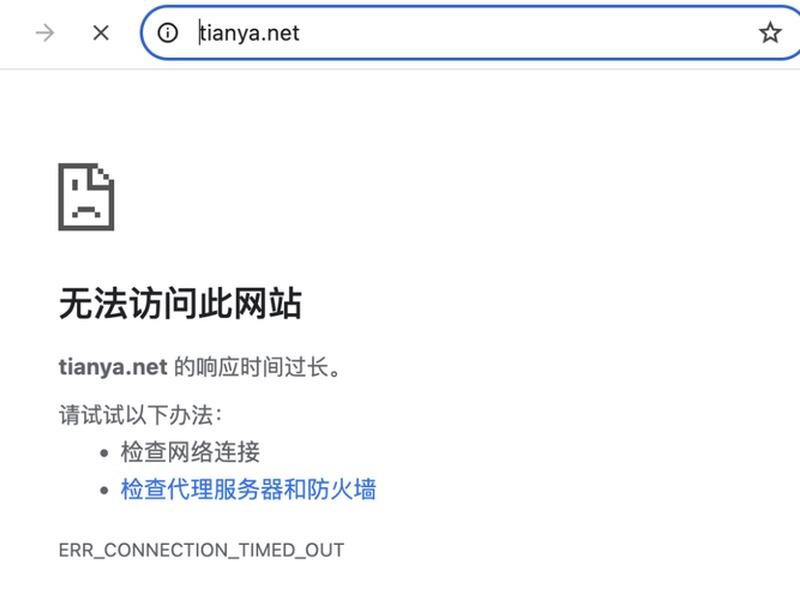Click the 请试试以下办法 text

(x=140, y=415)
